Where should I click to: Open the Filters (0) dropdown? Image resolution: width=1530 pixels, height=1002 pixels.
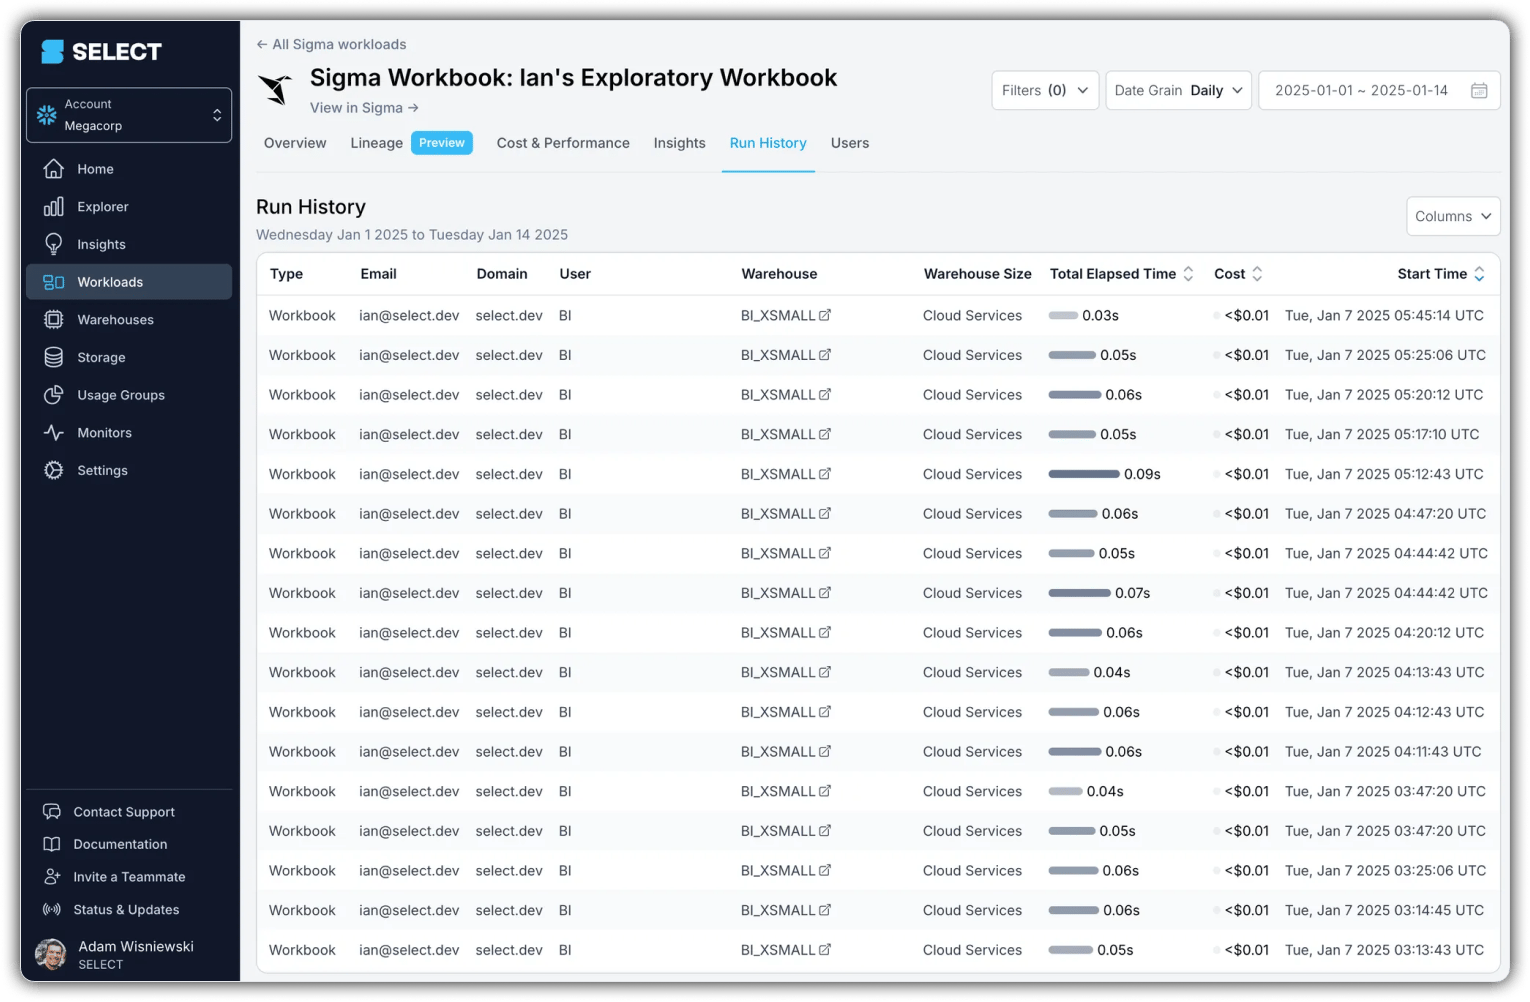[x=1045, y=90]
